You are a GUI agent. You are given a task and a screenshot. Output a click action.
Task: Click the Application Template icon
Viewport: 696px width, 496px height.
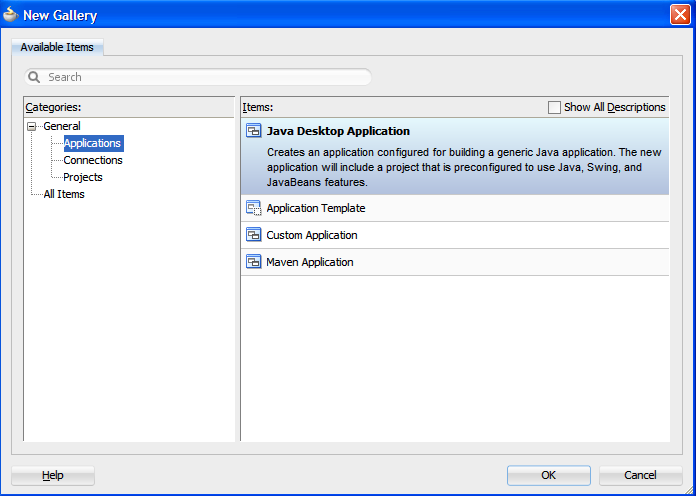254,208
